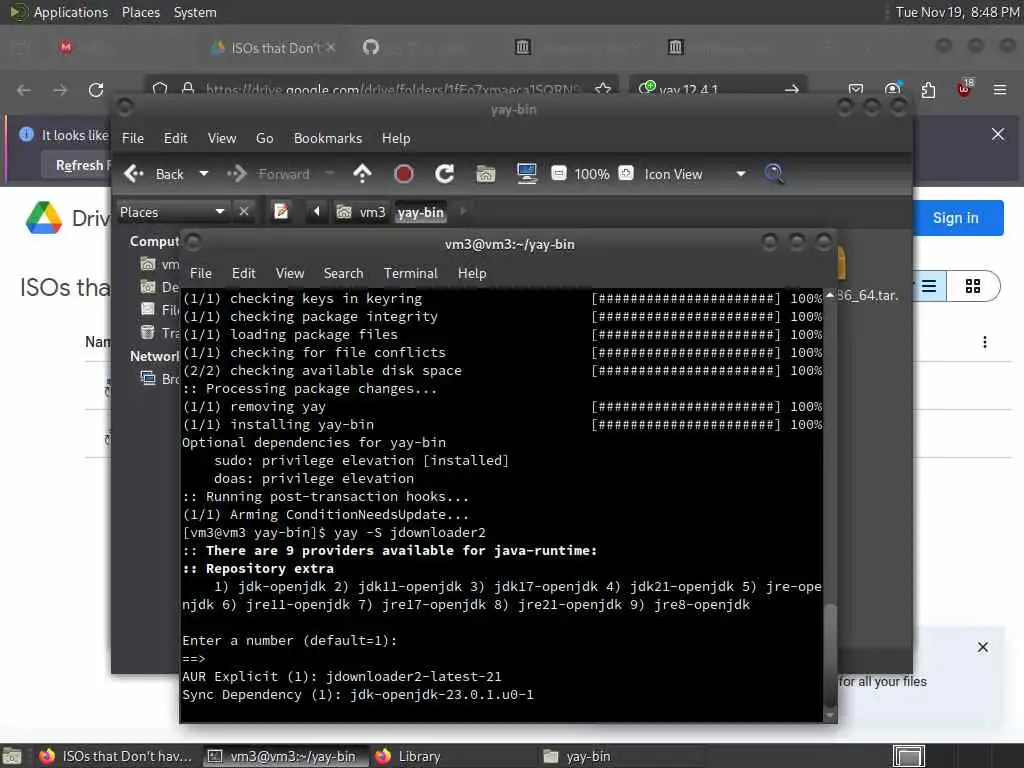
Task: Toggle the location edit pencil button
Action: point(281,212)
